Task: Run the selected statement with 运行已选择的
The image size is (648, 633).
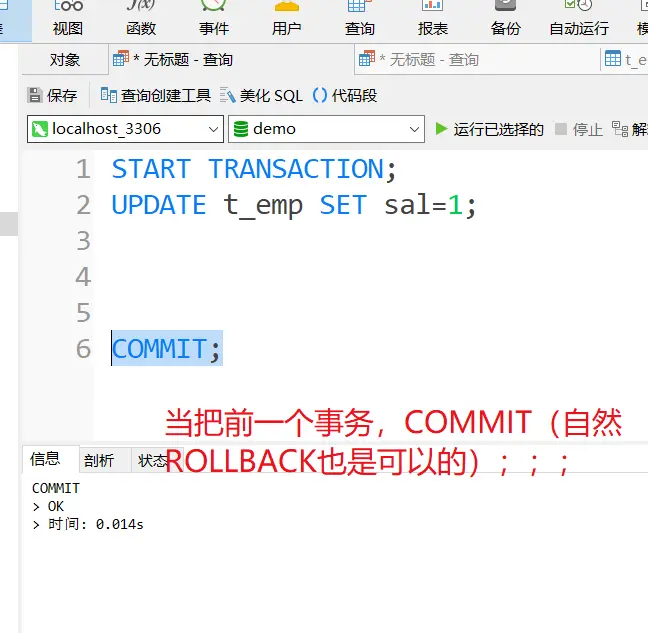Action: click(x=489, y=129)
